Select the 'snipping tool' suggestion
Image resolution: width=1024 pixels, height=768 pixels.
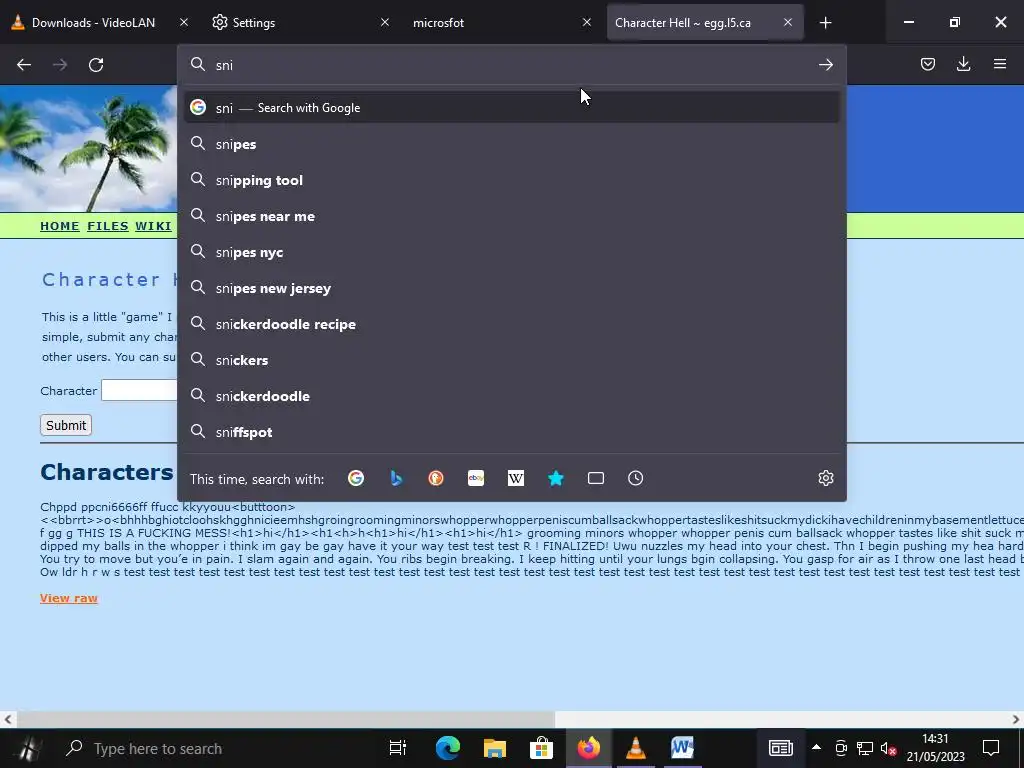point(512,180)
